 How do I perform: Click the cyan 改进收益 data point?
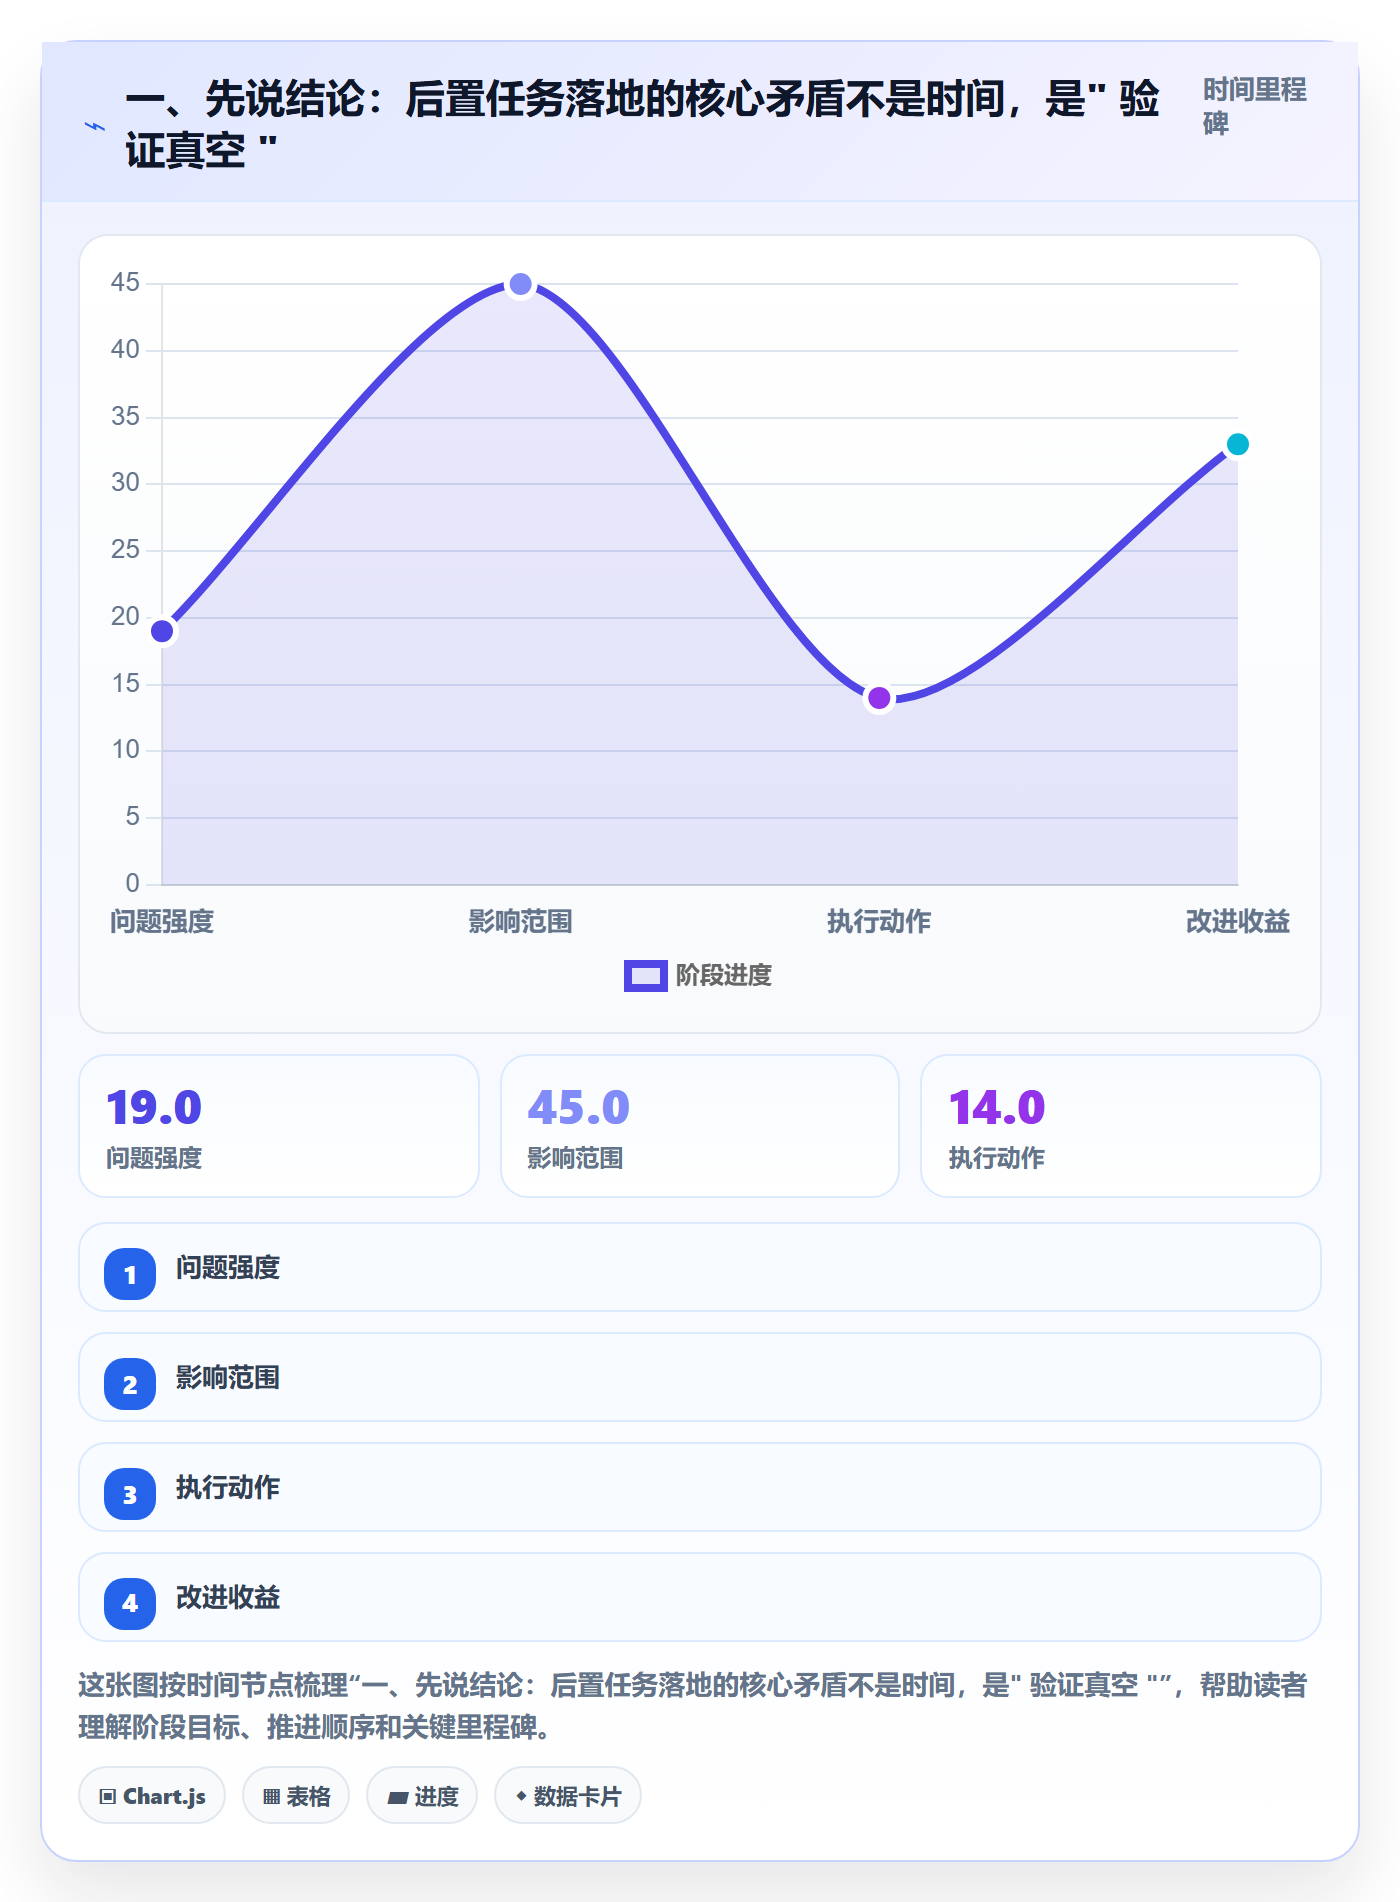[x=1237, y=444]
